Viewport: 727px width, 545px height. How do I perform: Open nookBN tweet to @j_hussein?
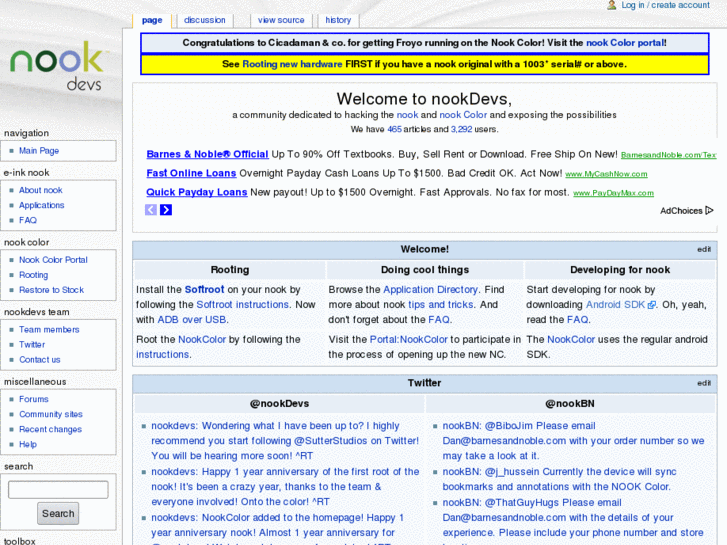pyautogui.click(x=559, y=479)
